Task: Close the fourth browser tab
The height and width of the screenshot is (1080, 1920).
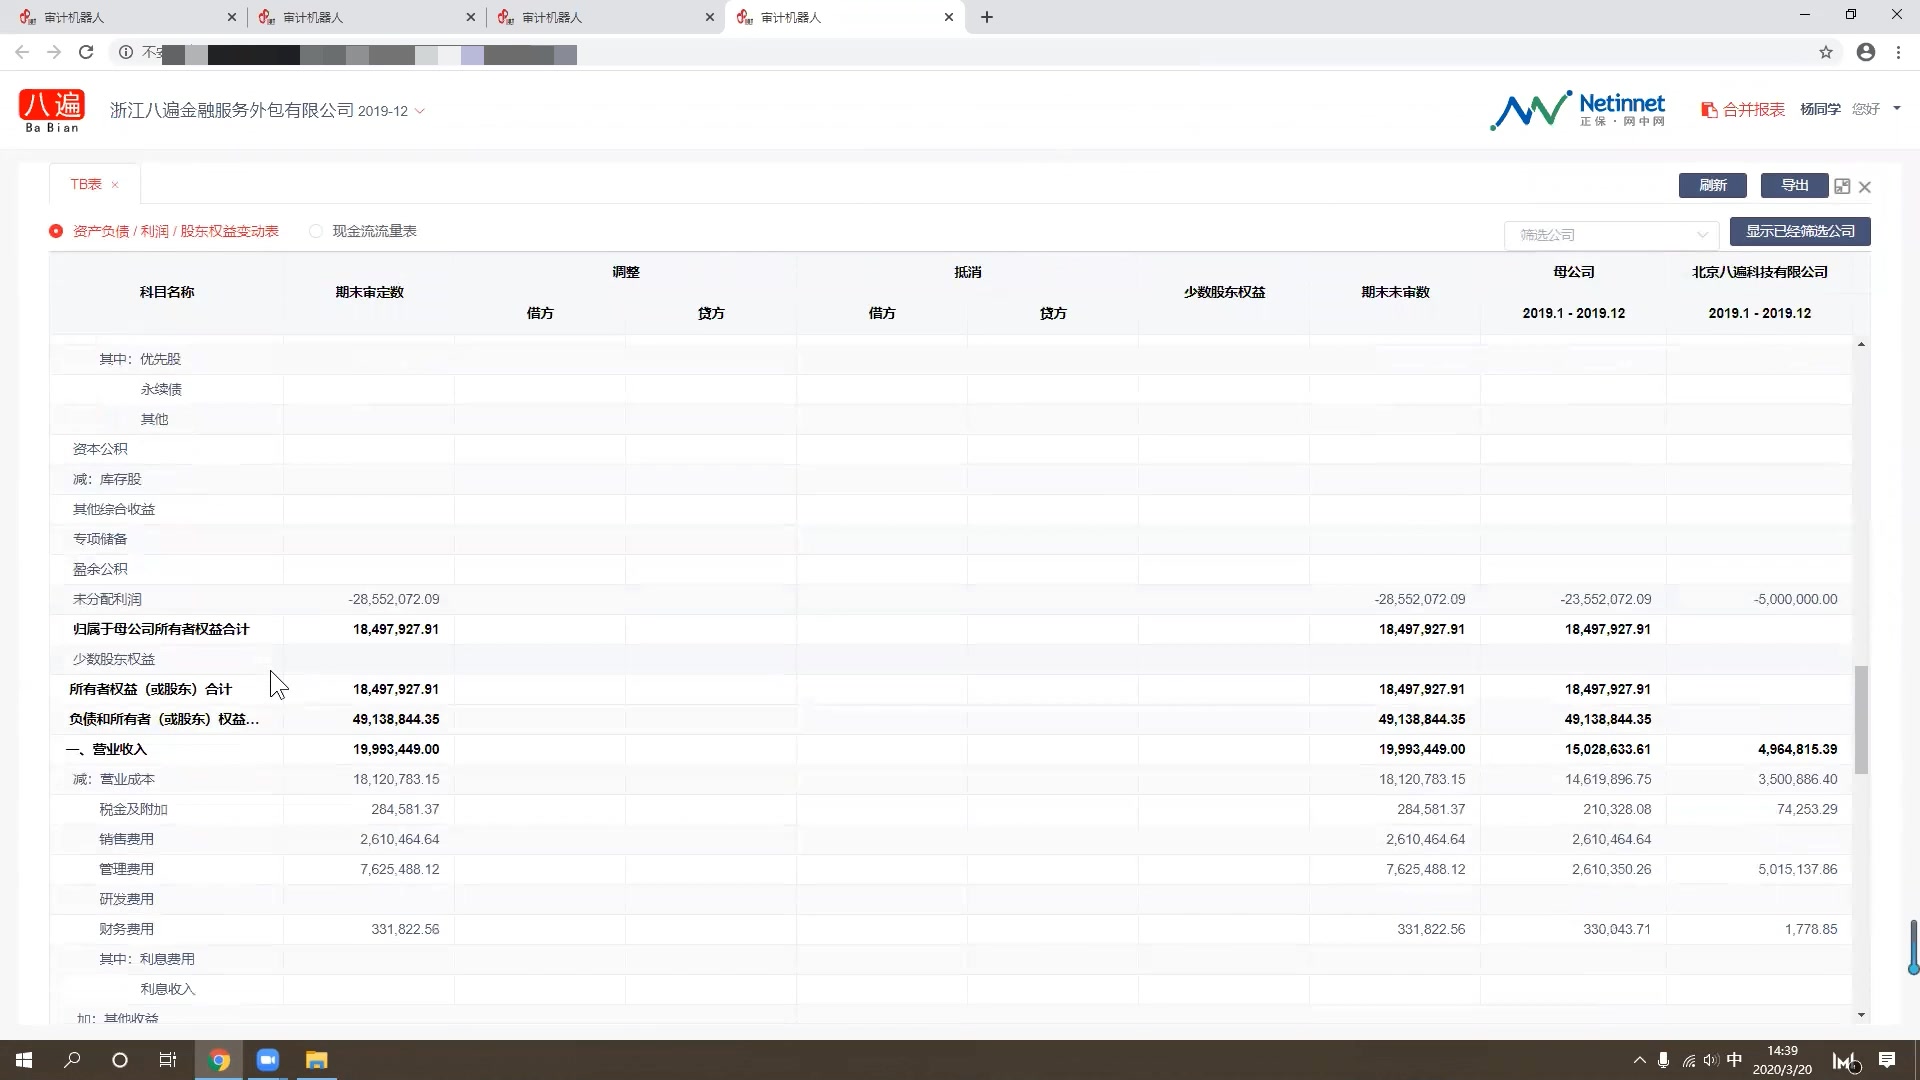Action: tap(949, 17)
